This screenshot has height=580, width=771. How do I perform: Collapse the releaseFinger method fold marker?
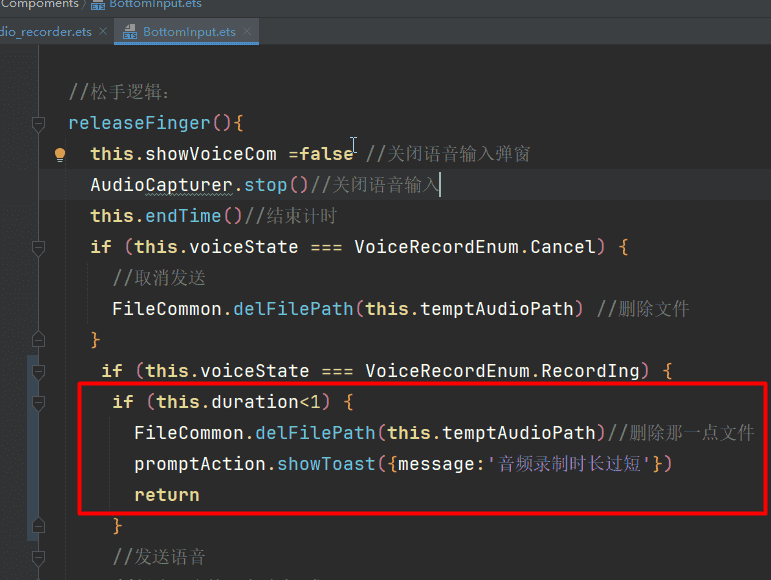pos(38,123)
